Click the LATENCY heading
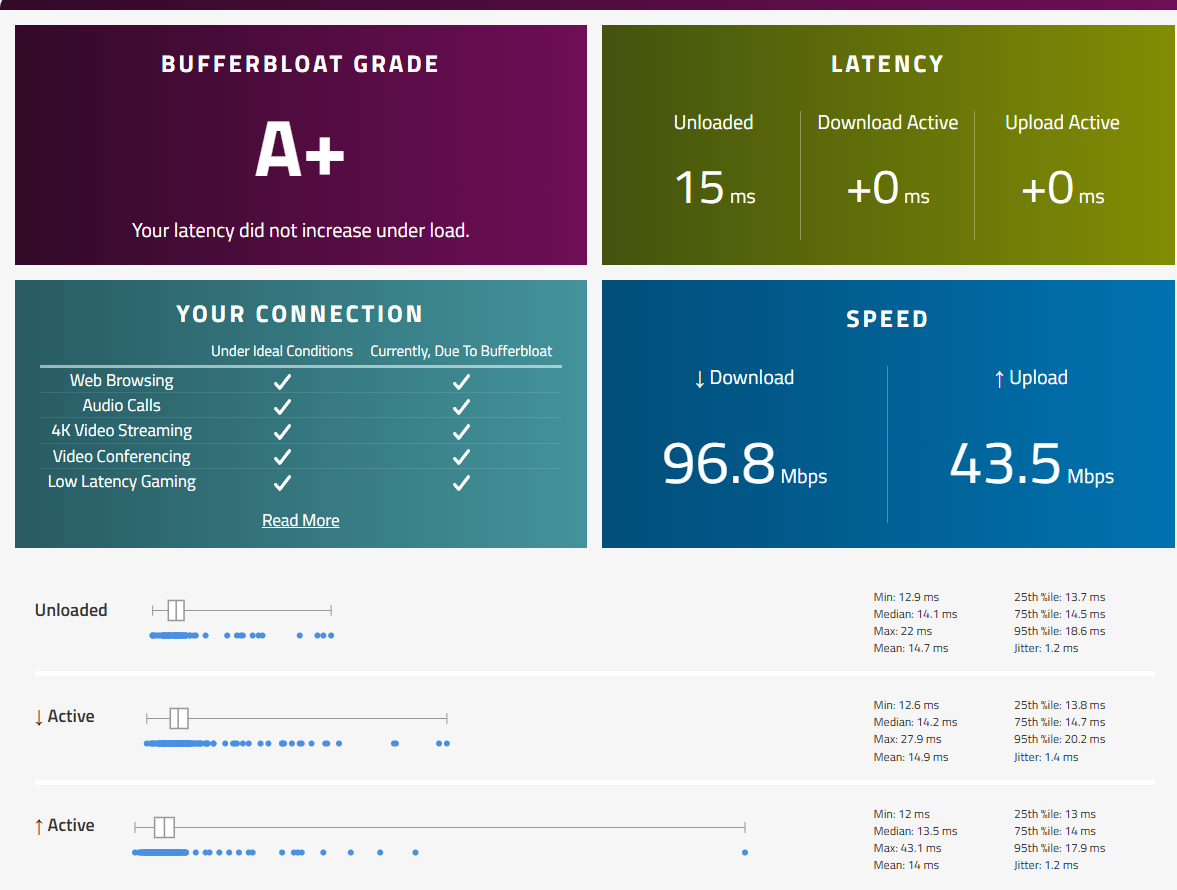This screenshot has width=1177, height=890. [887, 65]
